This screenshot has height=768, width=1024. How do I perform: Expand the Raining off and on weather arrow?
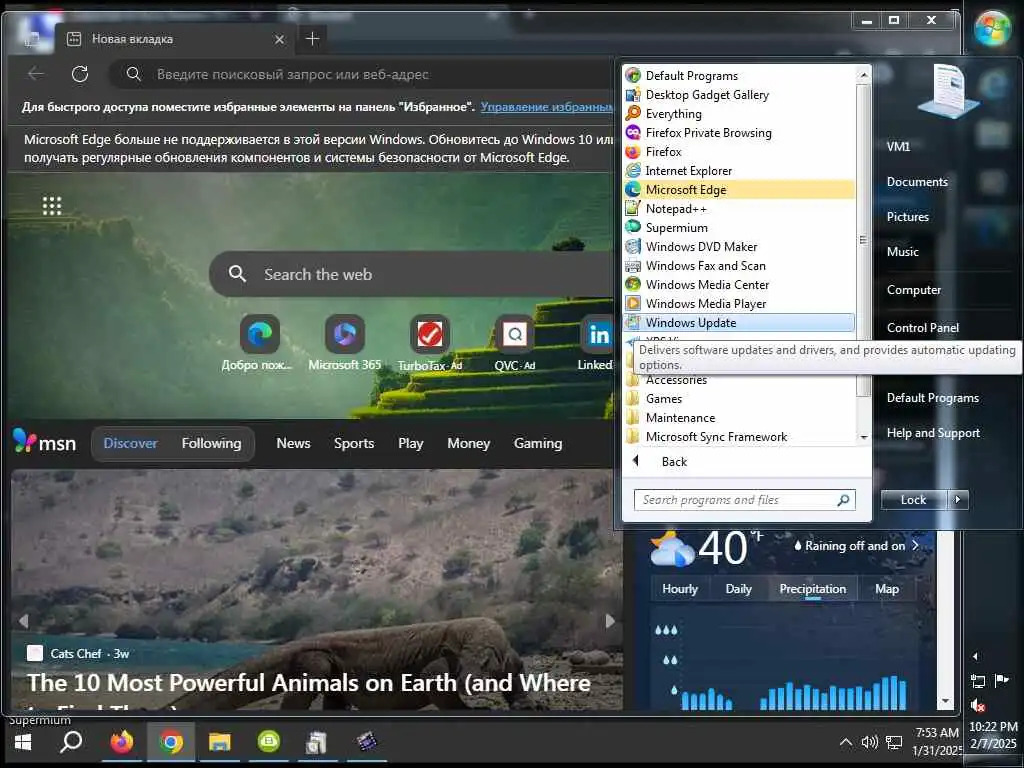(x=916, y=545)
